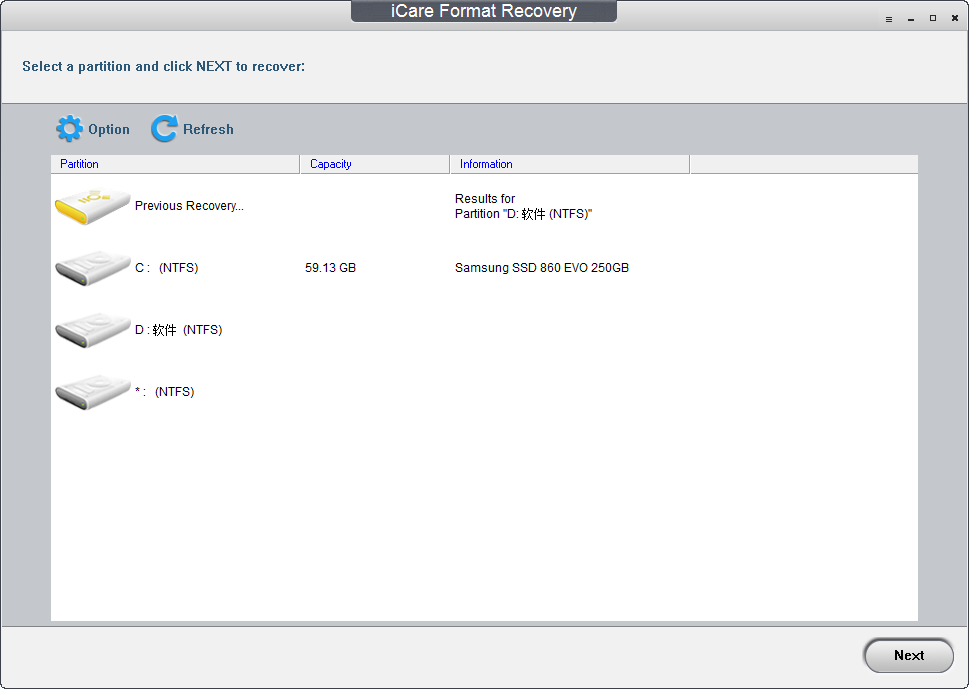Image resolution: width=969 pixels, height=689 pixels.
Task: Open the Option label text
Action: click(109, 129)
